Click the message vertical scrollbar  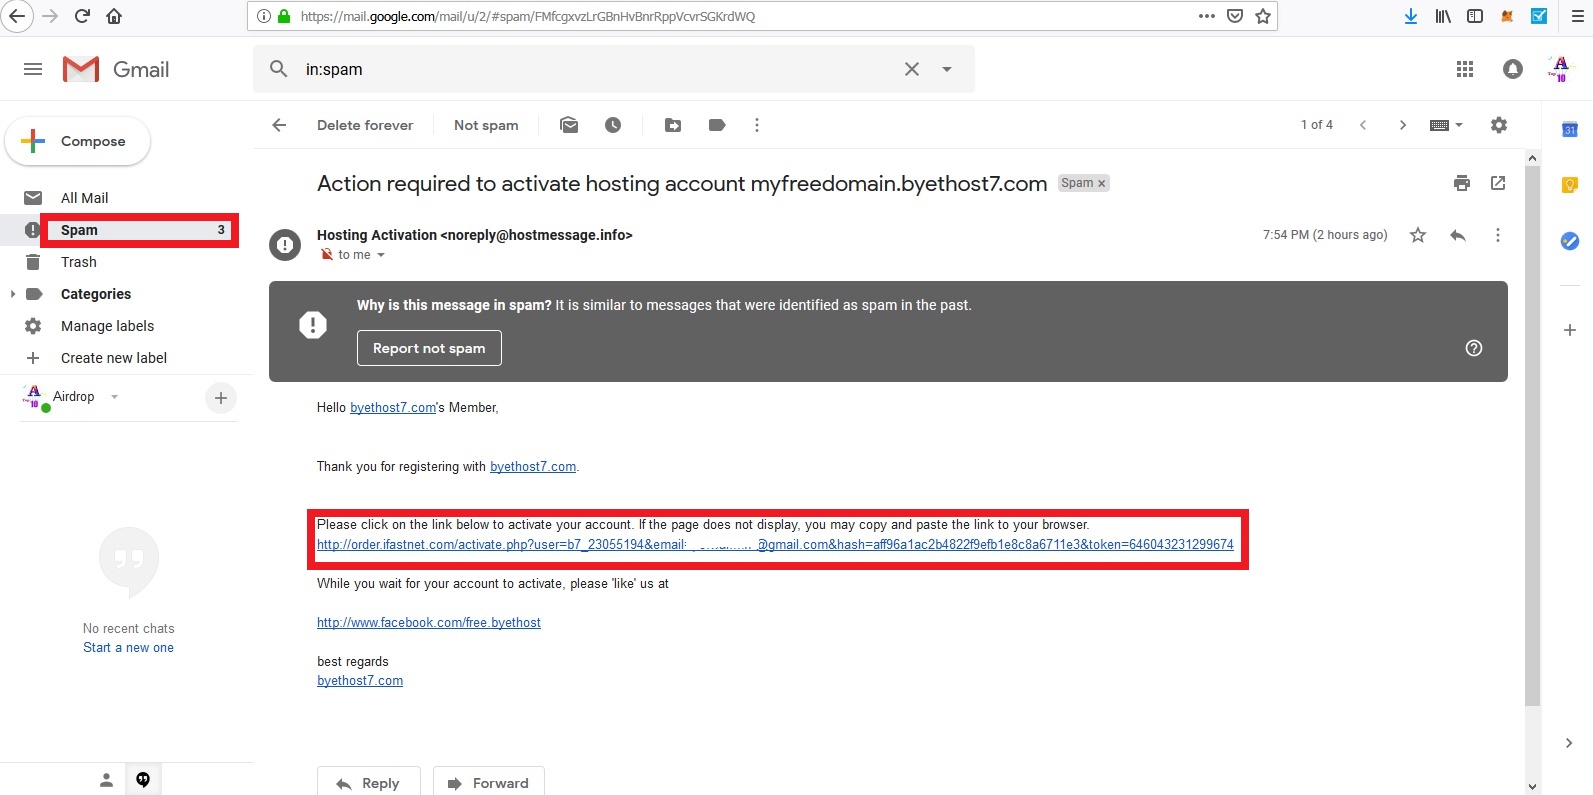tap(1532, 436)
